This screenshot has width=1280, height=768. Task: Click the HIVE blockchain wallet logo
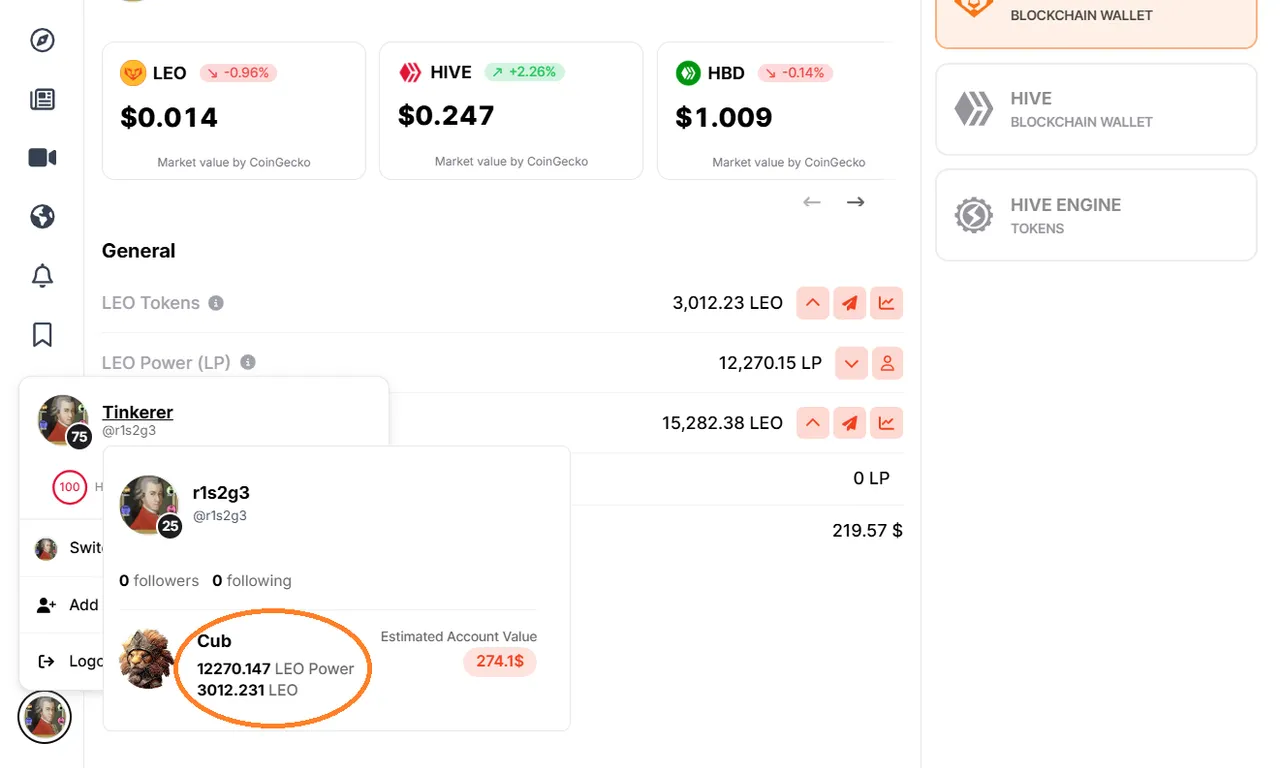coord(974,109)
